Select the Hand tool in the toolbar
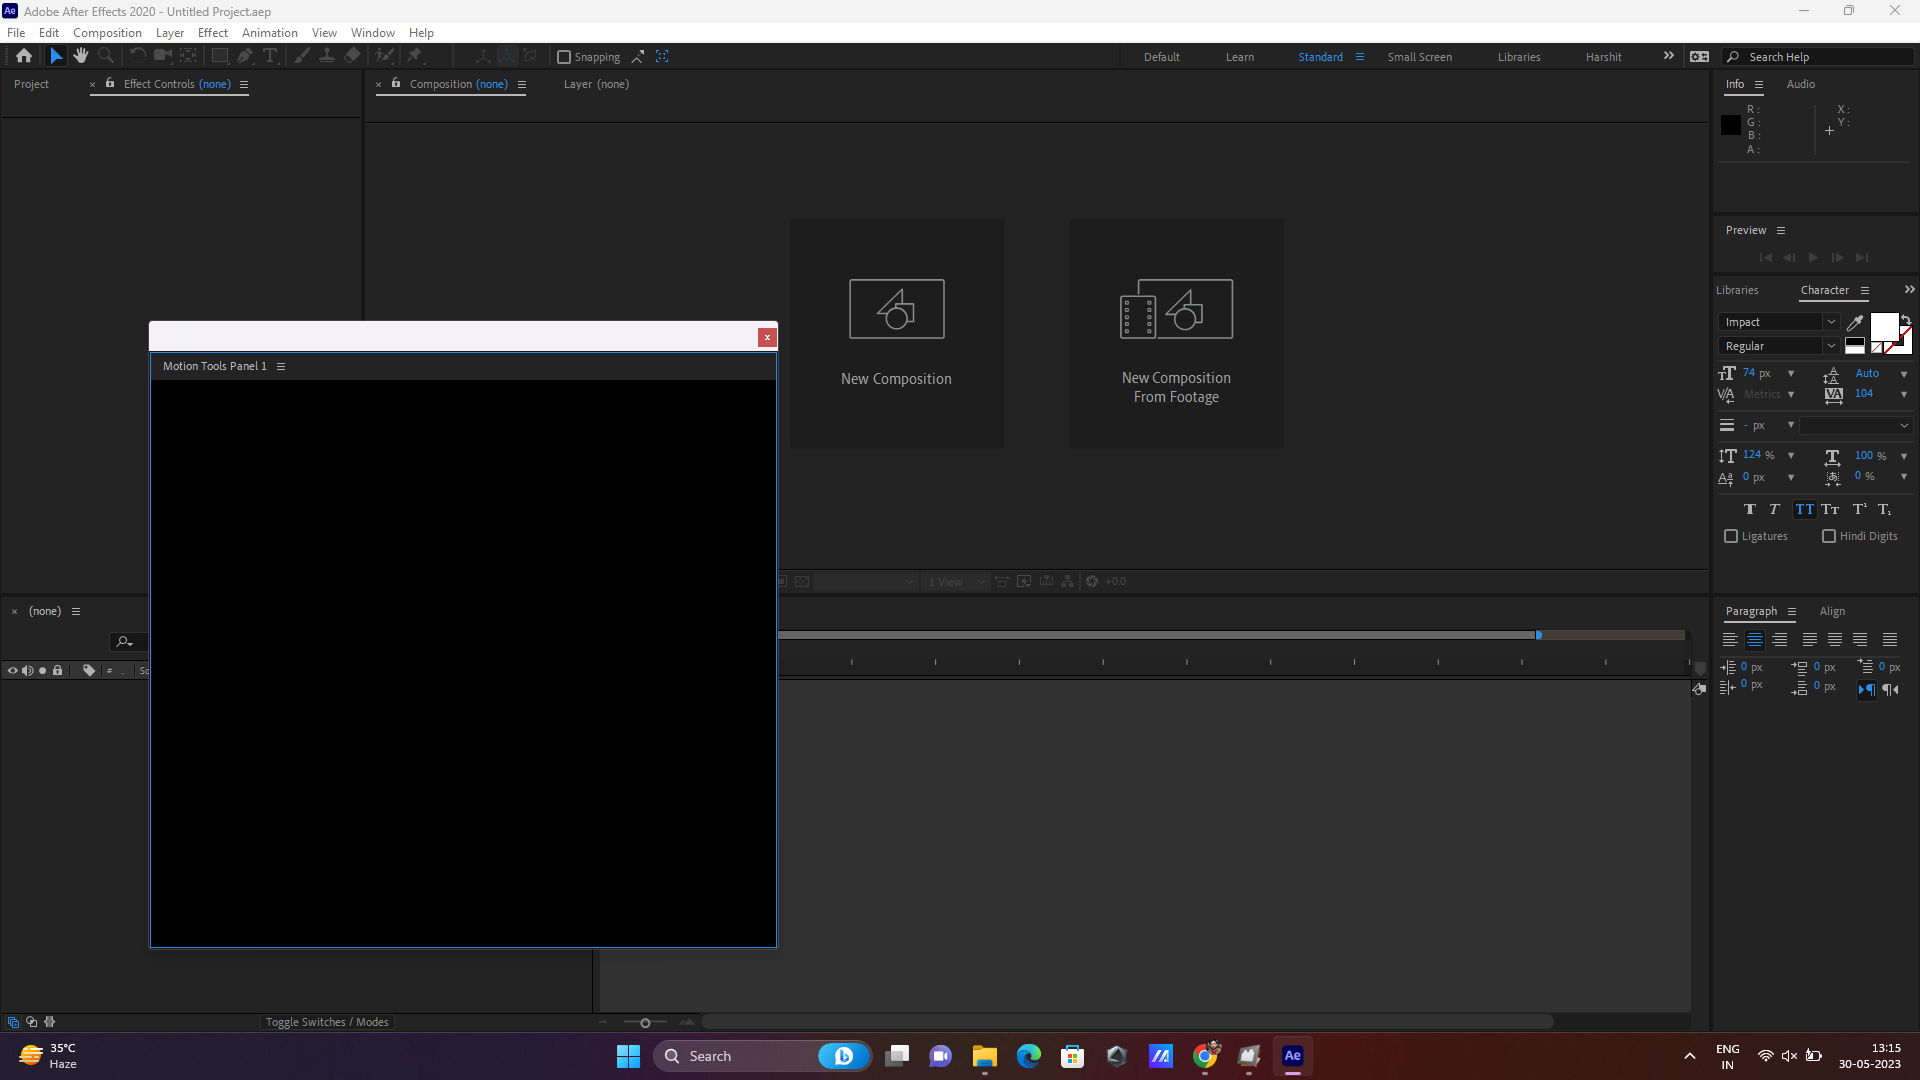Viewport: 1920px width, 1080px height. 81,56
